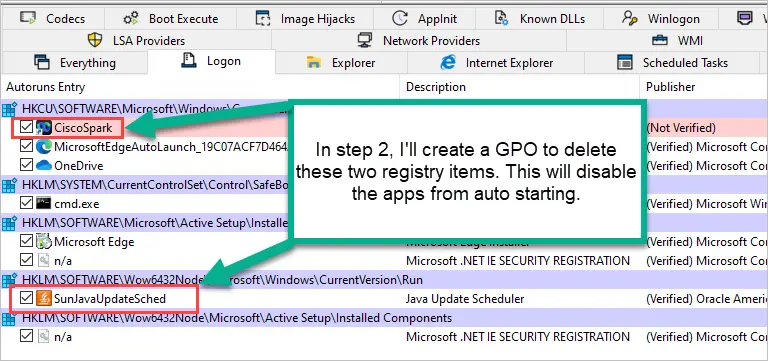Click the Network Providers monitor icon
Screen dimensions: 768x361
(x=364, y=40)
